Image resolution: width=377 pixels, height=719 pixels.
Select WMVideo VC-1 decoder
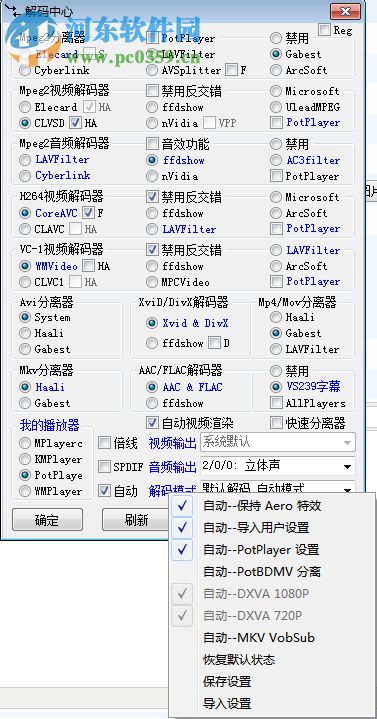tap(24, 266)
